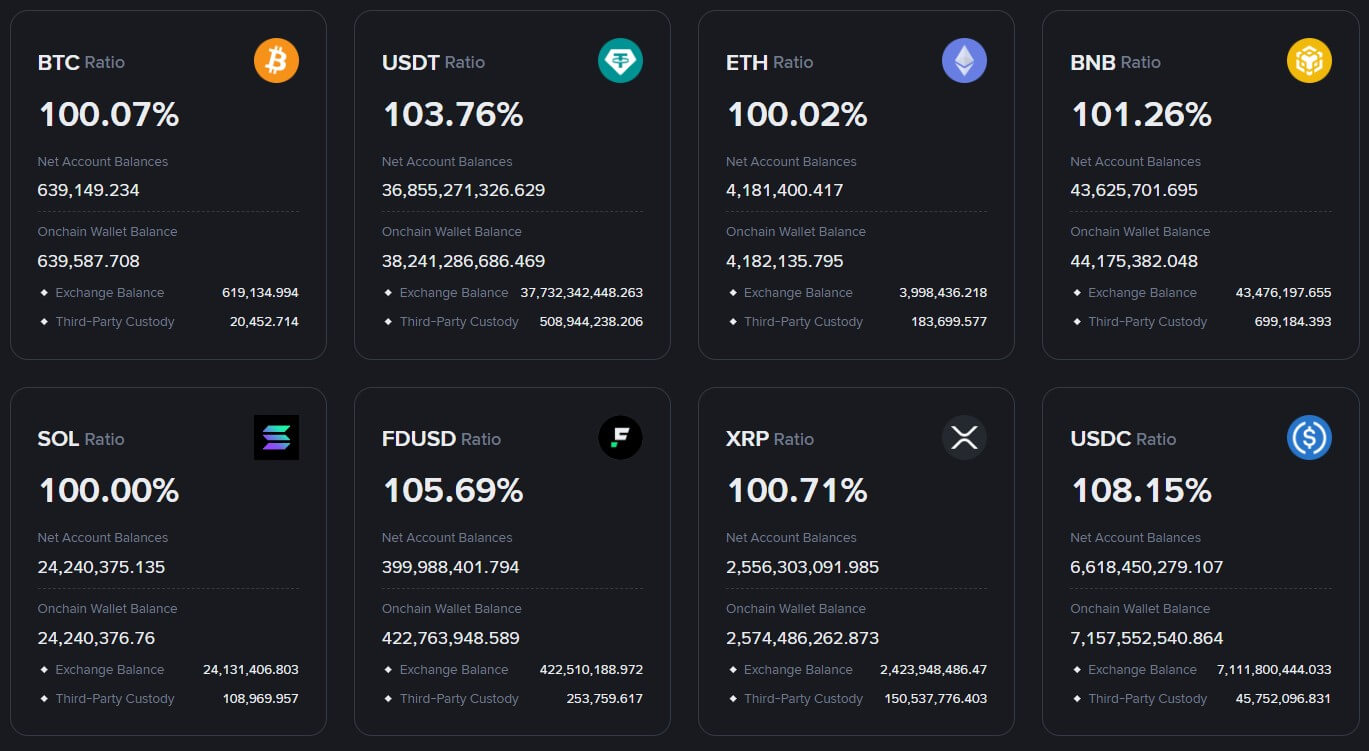This screenshot has width=1369, height=751.
Task: Click the Solana logo icon
Action: 276,438
